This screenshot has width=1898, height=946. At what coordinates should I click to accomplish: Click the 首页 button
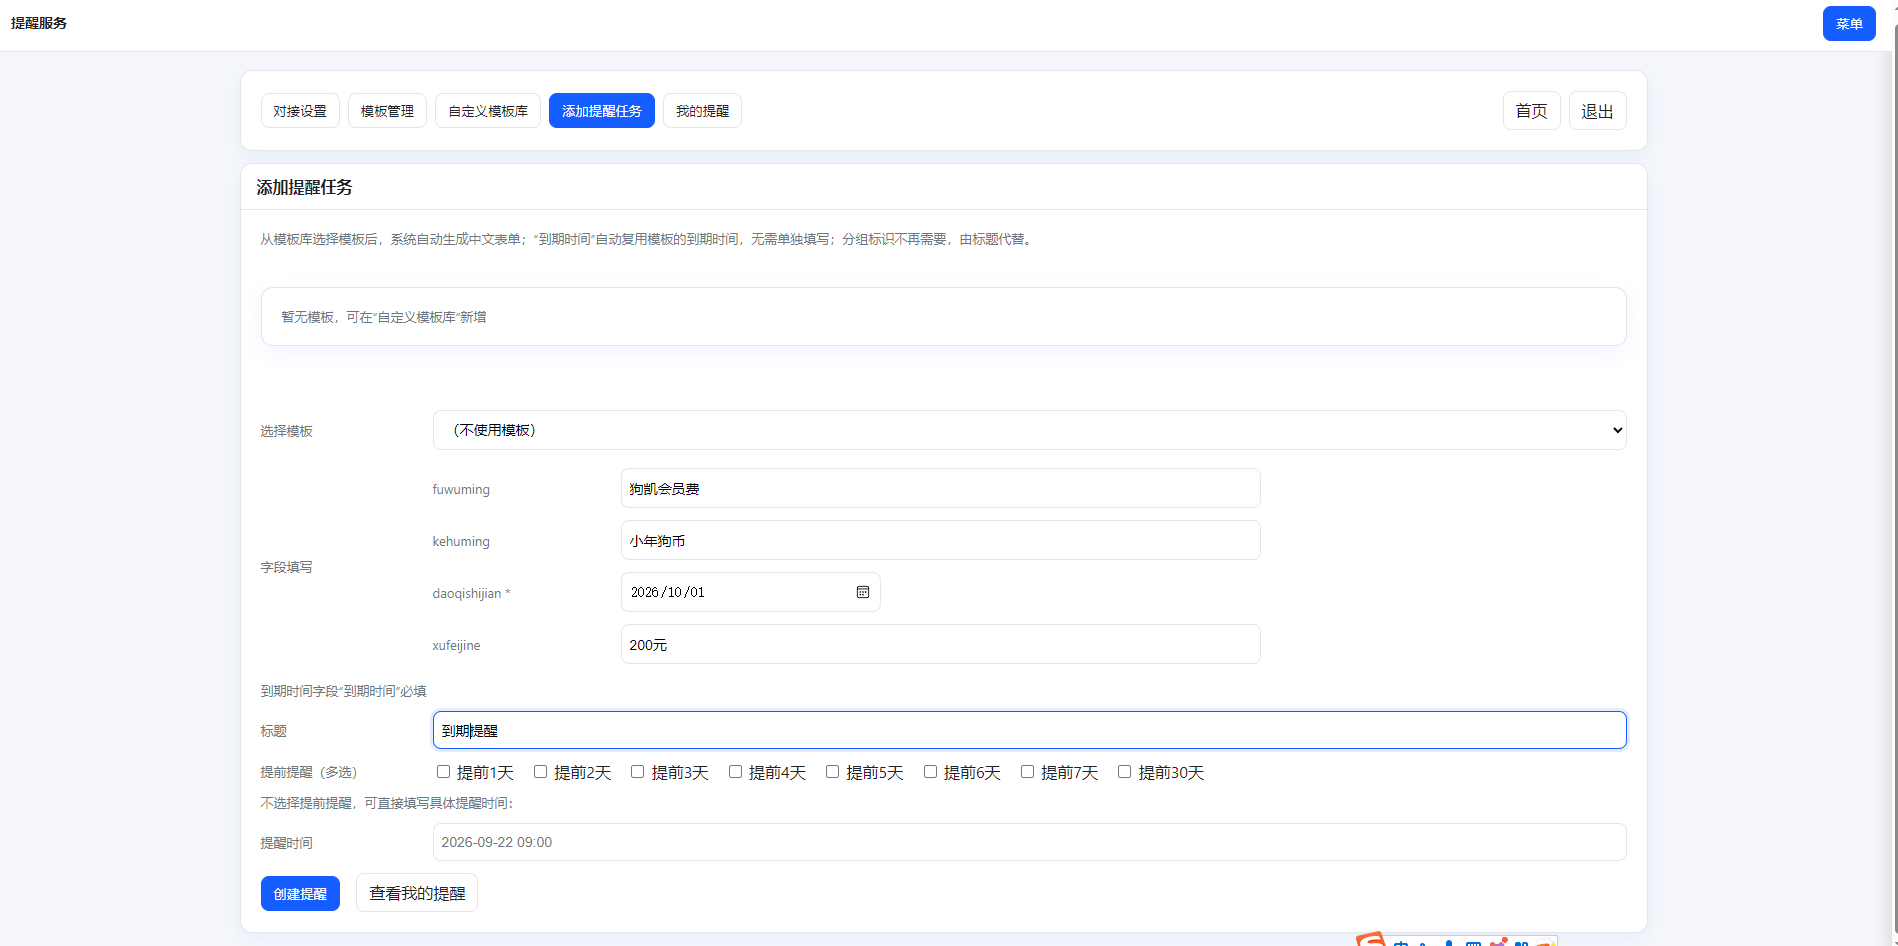1531,111
